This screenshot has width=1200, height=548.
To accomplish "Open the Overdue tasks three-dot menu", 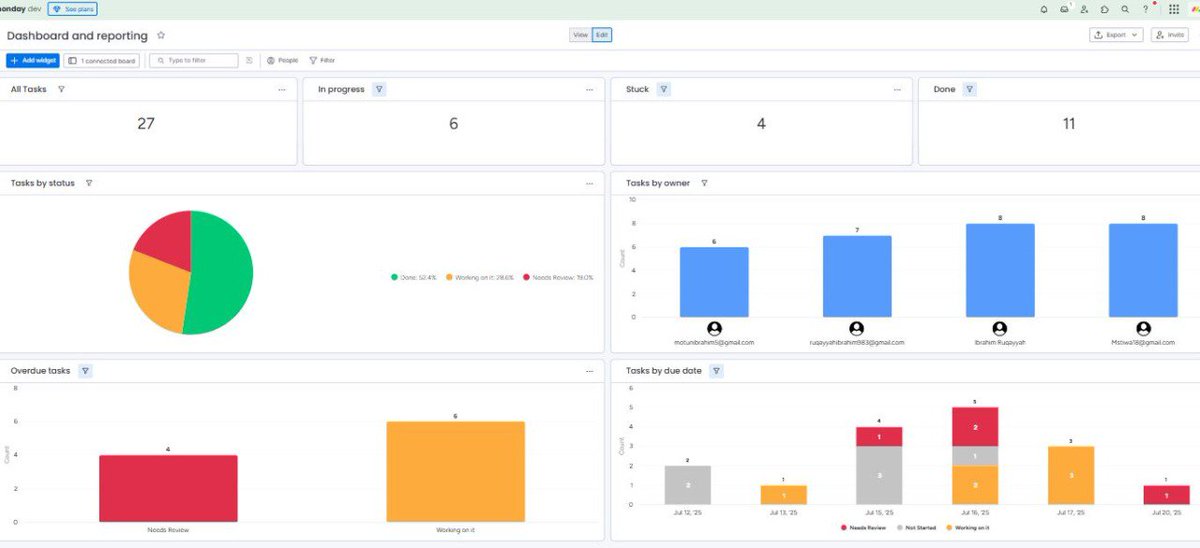I will coord(590,370).
